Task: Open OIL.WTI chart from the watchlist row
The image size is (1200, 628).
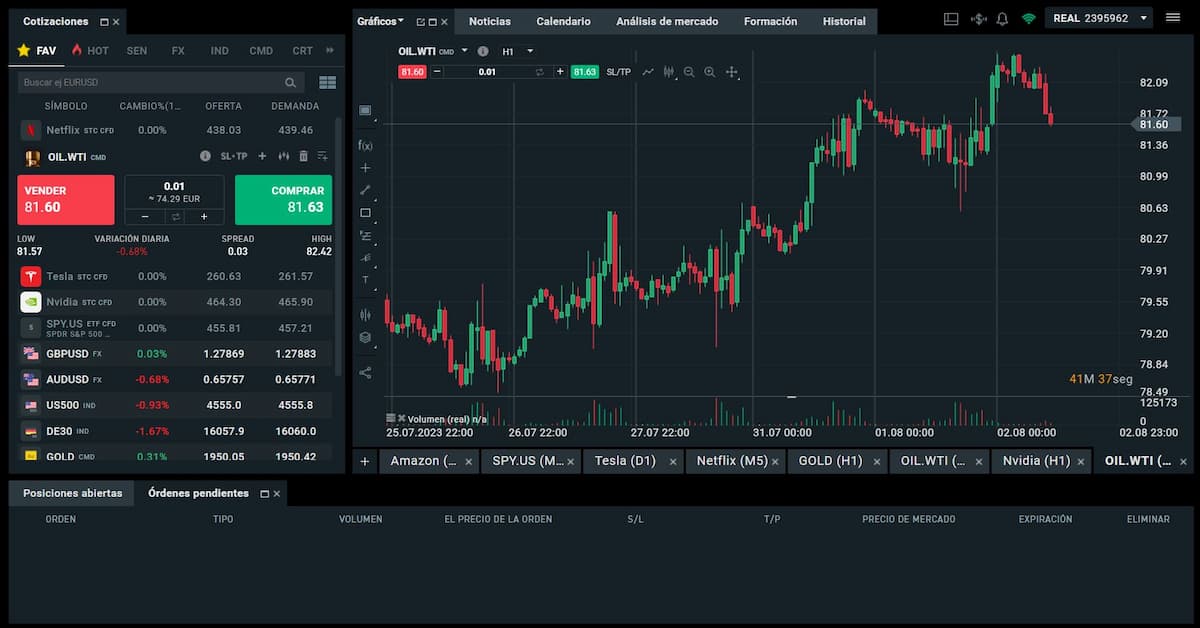Action: click(x=284, y=156)
